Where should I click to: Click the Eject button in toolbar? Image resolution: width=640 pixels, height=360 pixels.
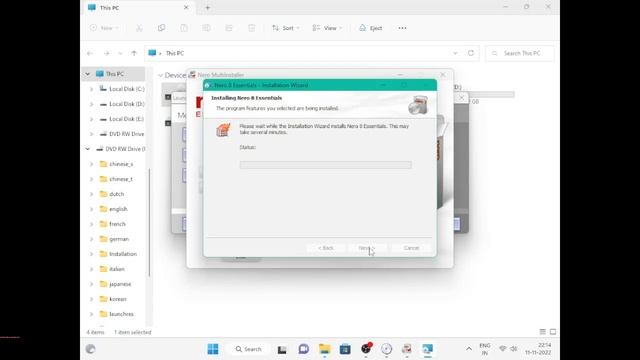pos(371,28)
